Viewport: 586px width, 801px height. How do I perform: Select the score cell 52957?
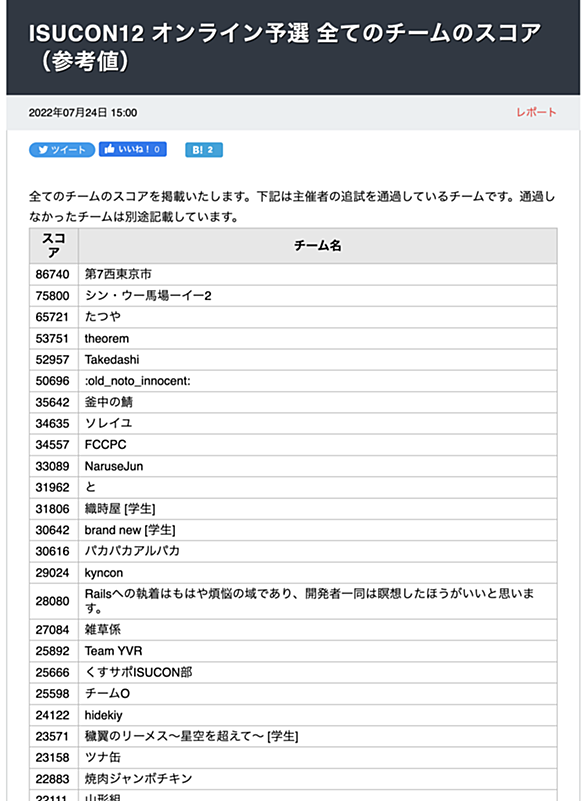[x=54, y=360]
